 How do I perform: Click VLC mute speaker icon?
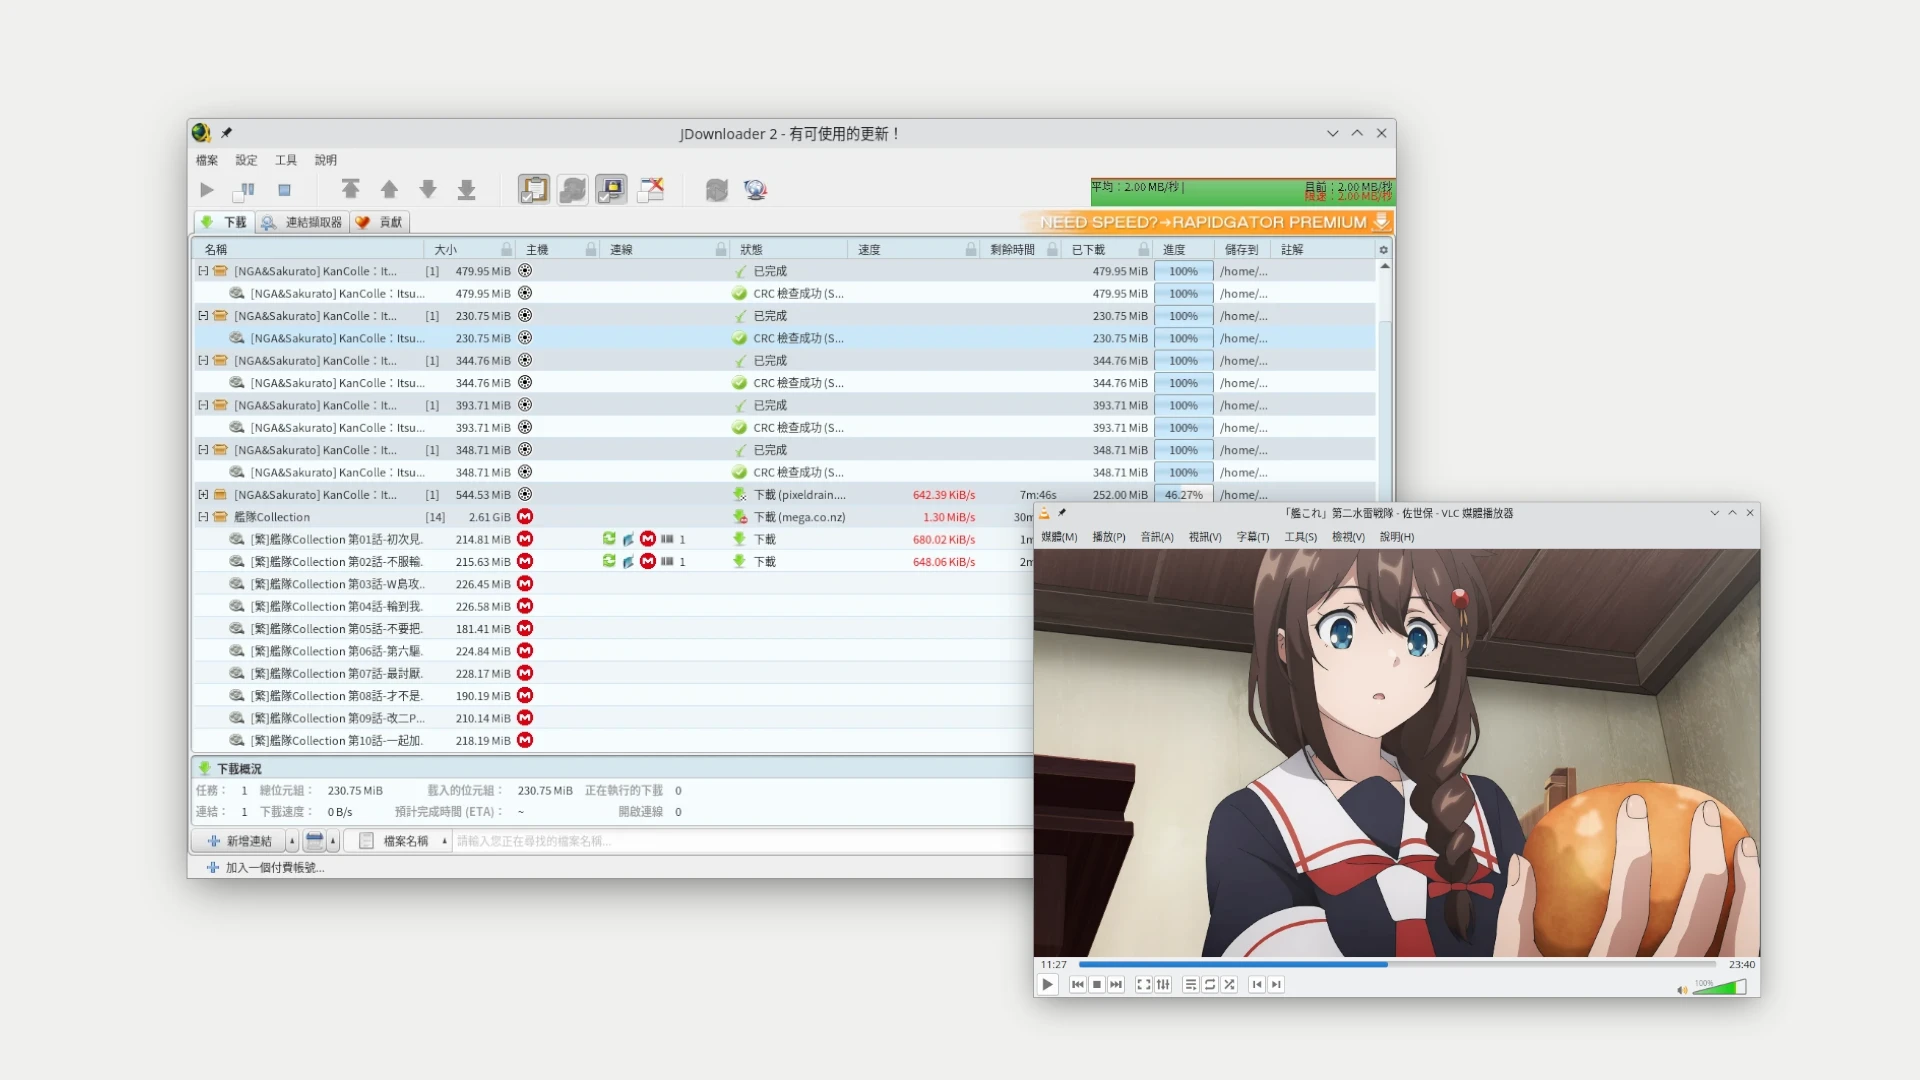point(1681,990)
